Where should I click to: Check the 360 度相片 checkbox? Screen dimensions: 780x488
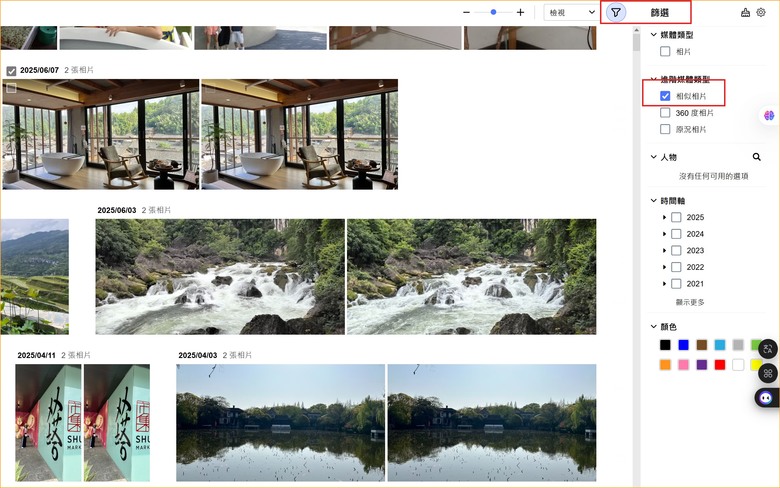click(x=665, y=113)
